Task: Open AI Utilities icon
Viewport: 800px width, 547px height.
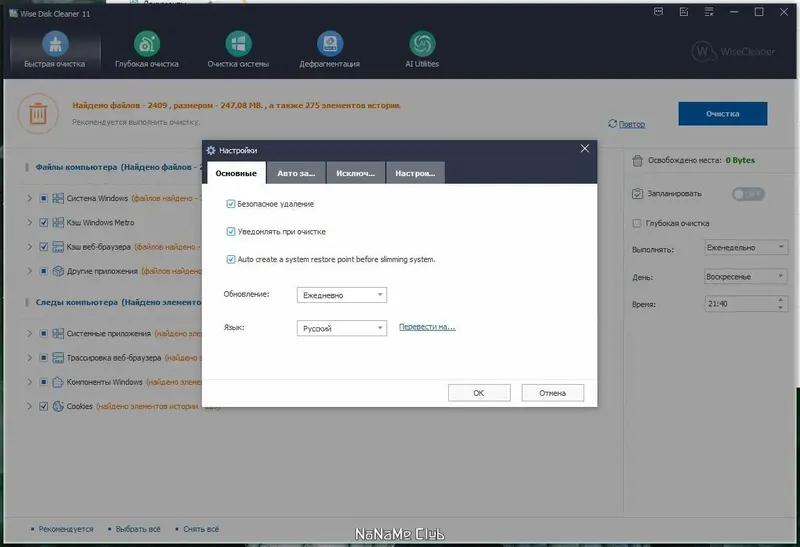Action: (x=422, y=44)
